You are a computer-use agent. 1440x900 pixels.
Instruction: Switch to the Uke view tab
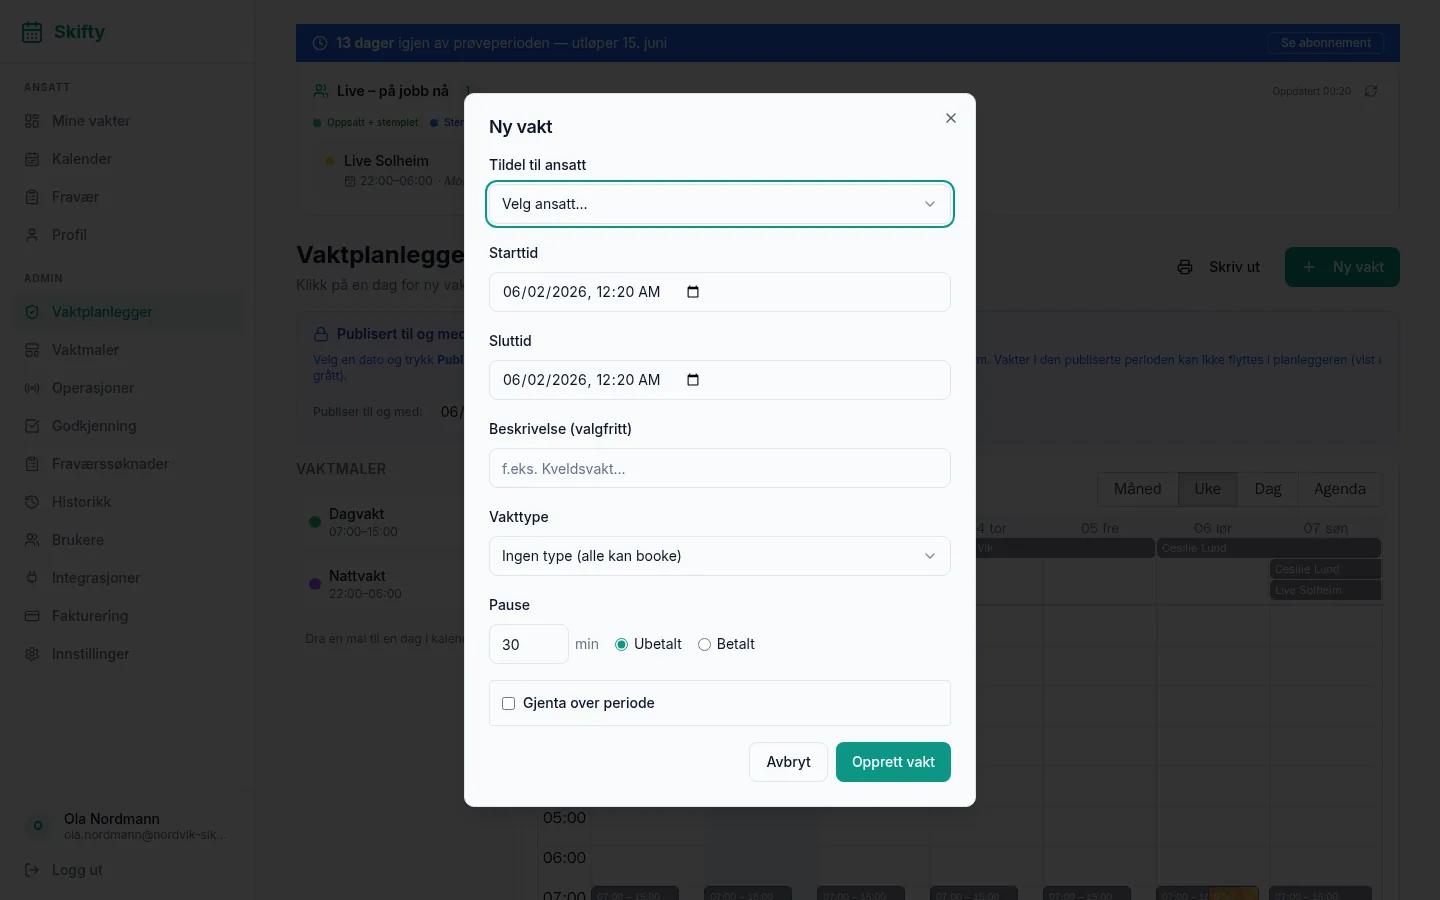[1207, 489]
